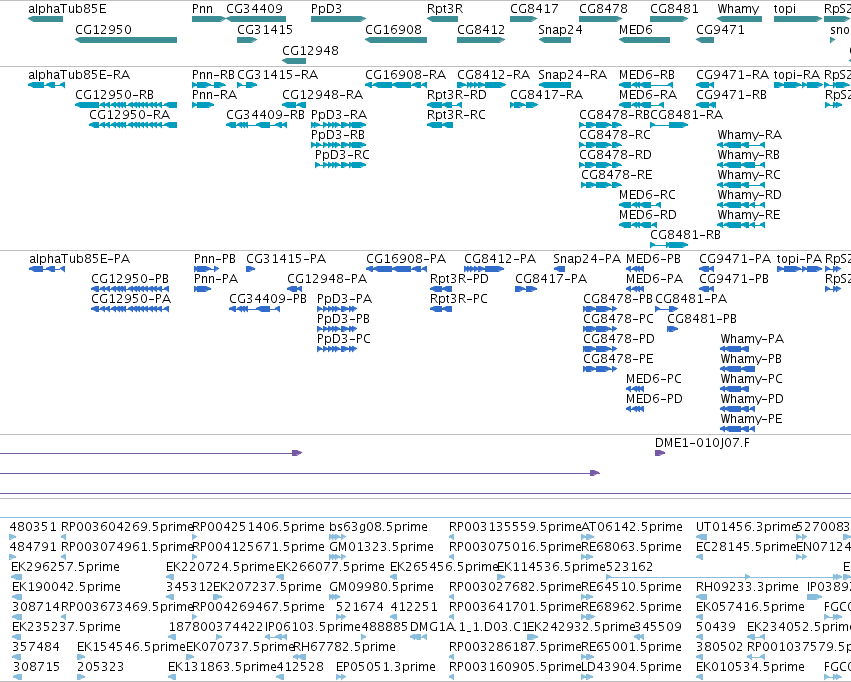Viewport: 851px width, 682px height.
Task: Click EST UT01456.3prime
Action: 746,527
